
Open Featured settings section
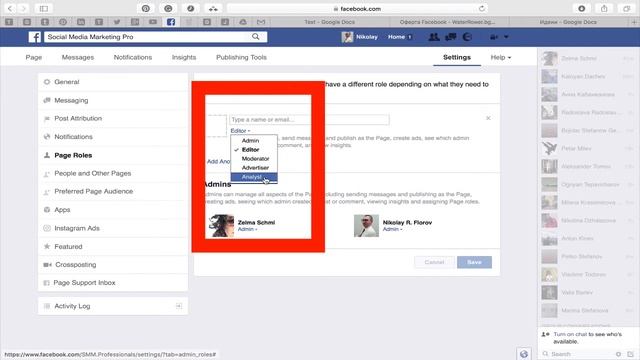click(113, 247)
